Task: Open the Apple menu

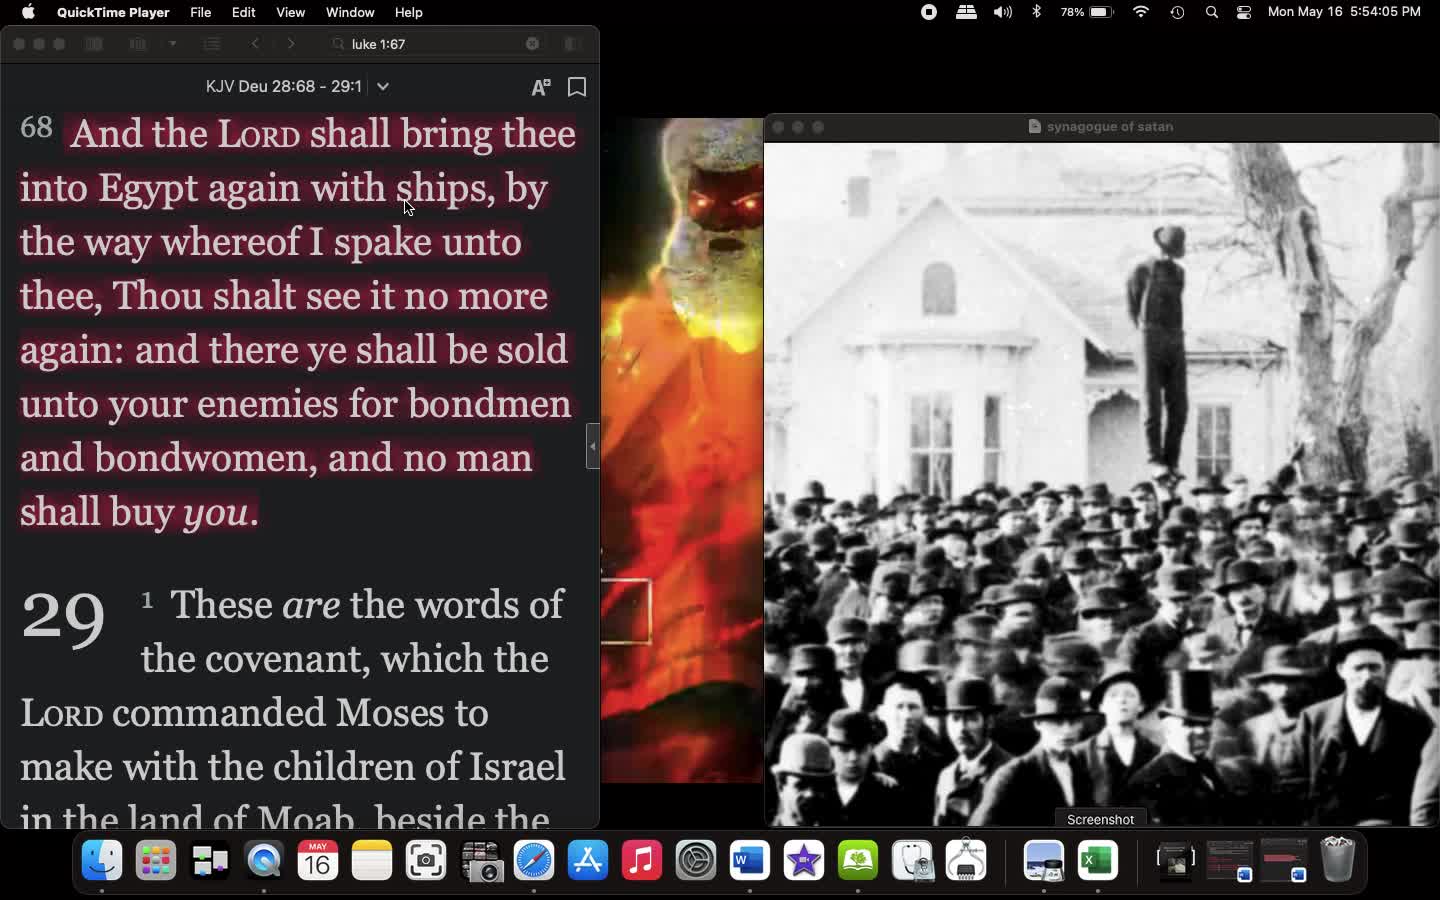Action: point(28,12)
